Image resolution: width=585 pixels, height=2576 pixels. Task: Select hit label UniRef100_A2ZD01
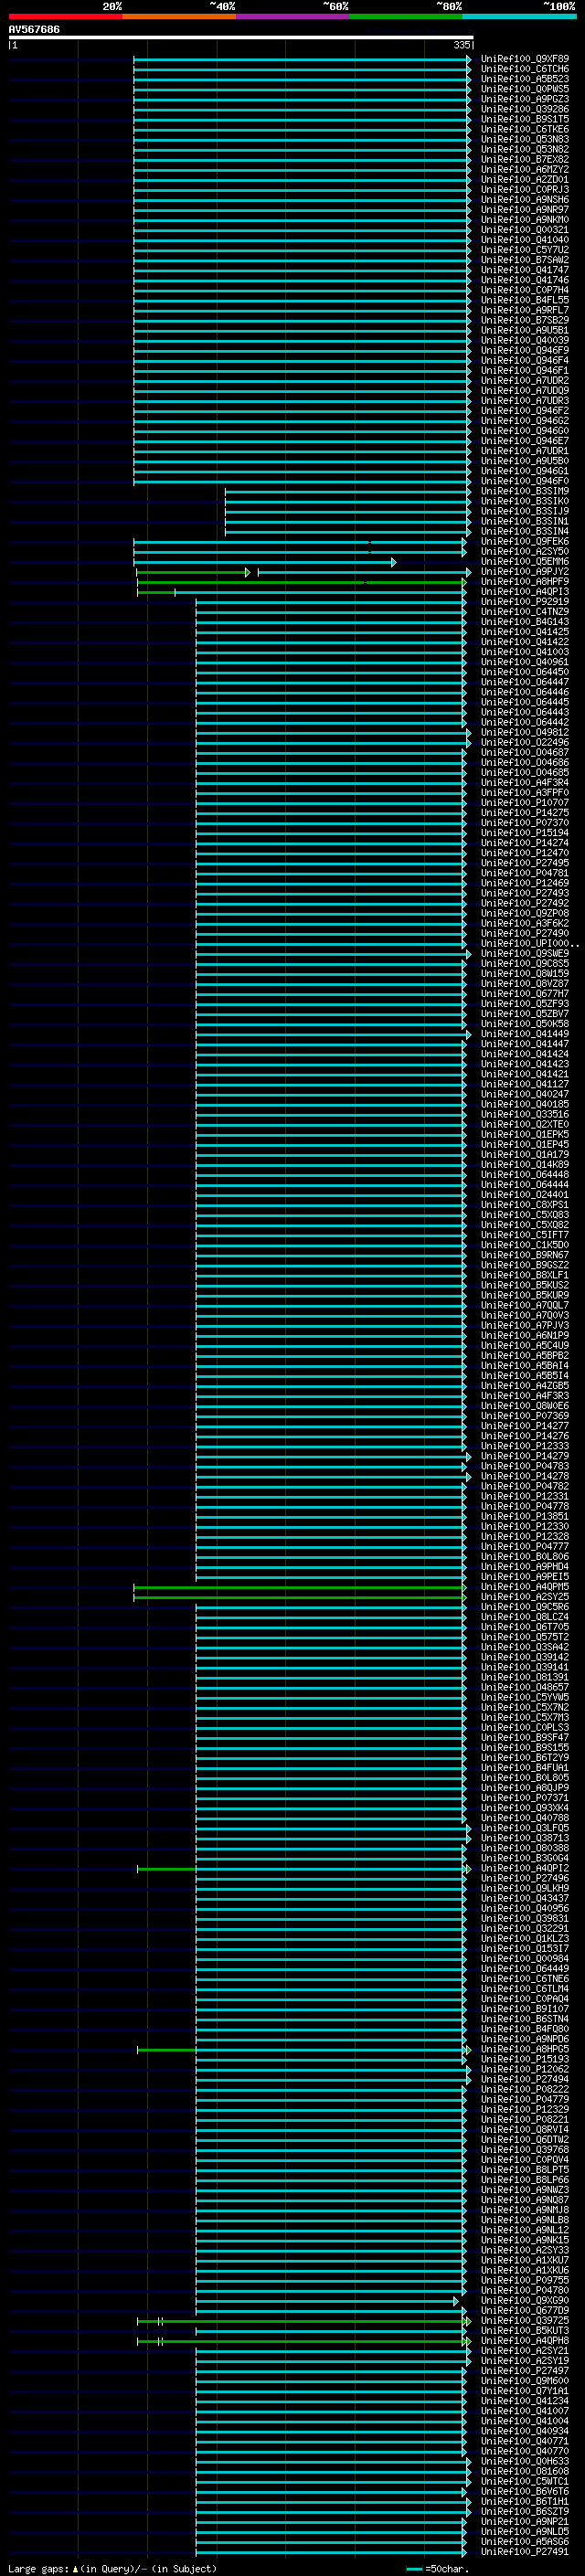525,180
